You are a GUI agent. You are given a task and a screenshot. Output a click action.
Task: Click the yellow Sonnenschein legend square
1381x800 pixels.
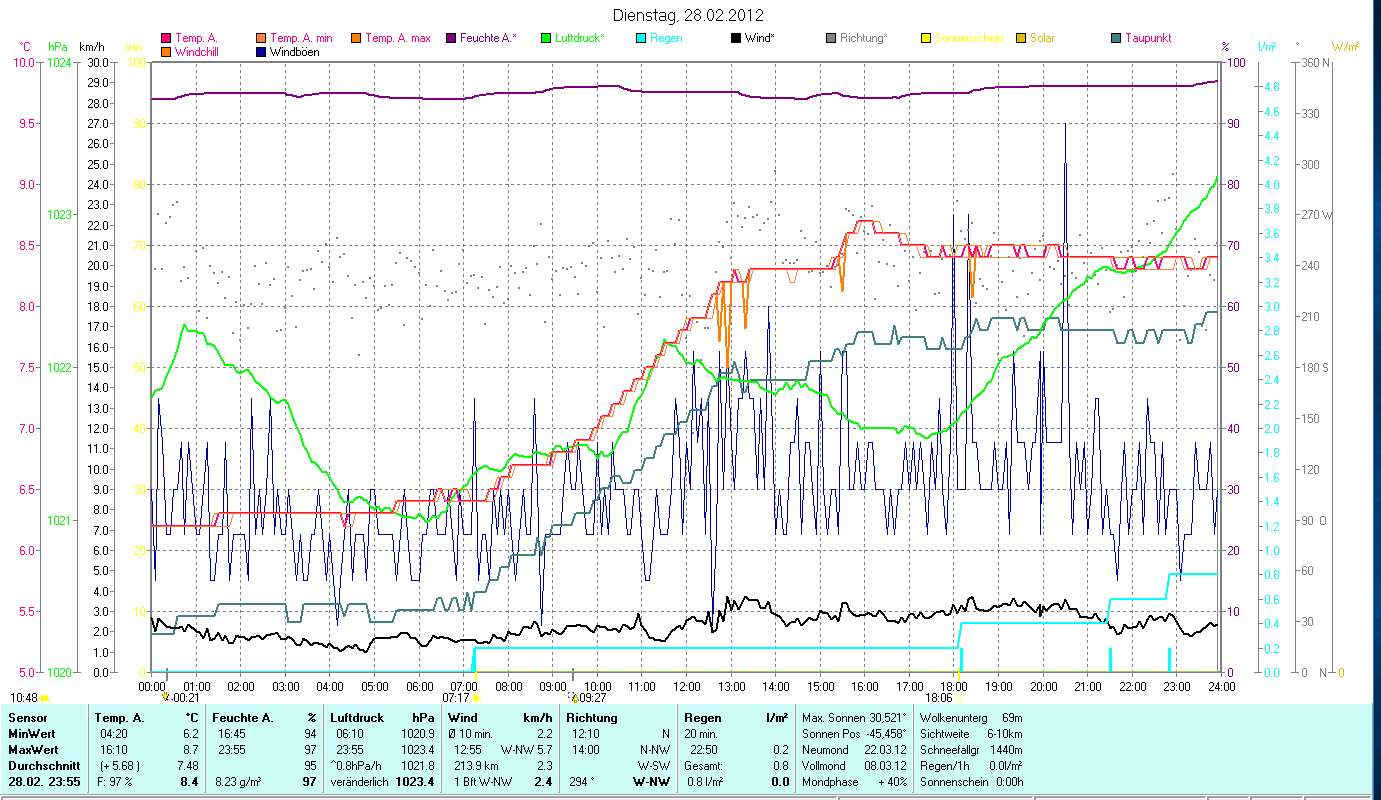[926, 38]
